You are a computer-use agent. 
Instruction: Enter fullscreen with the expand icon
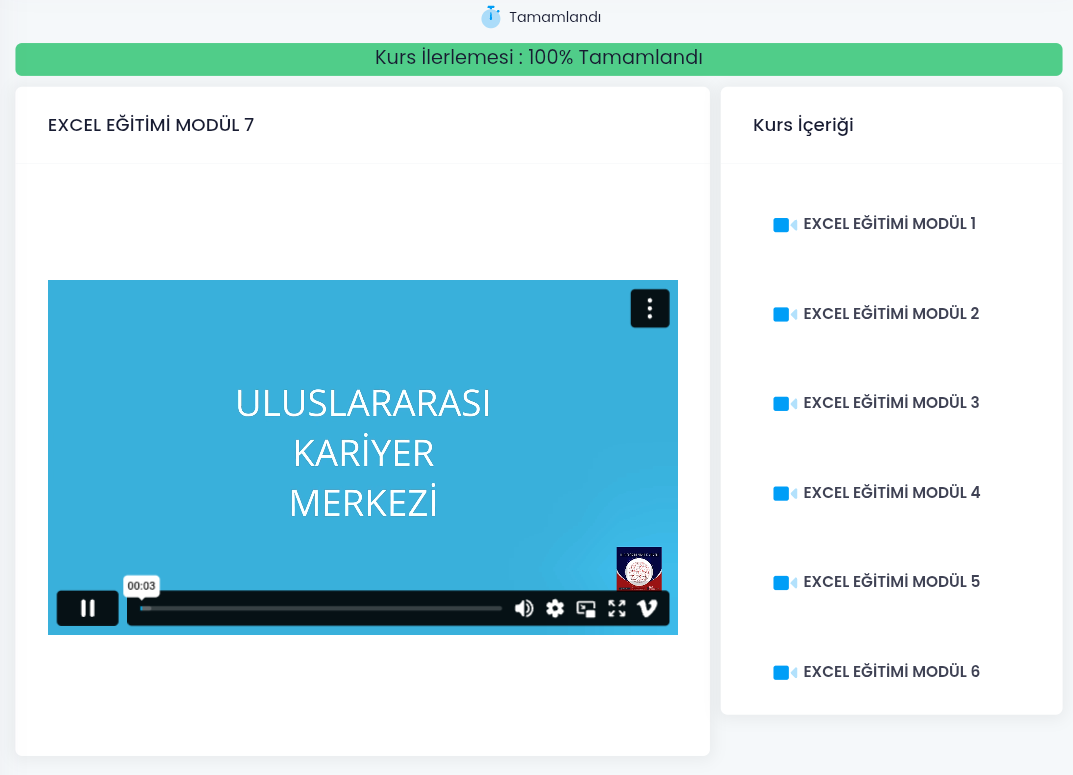(617, 608)
